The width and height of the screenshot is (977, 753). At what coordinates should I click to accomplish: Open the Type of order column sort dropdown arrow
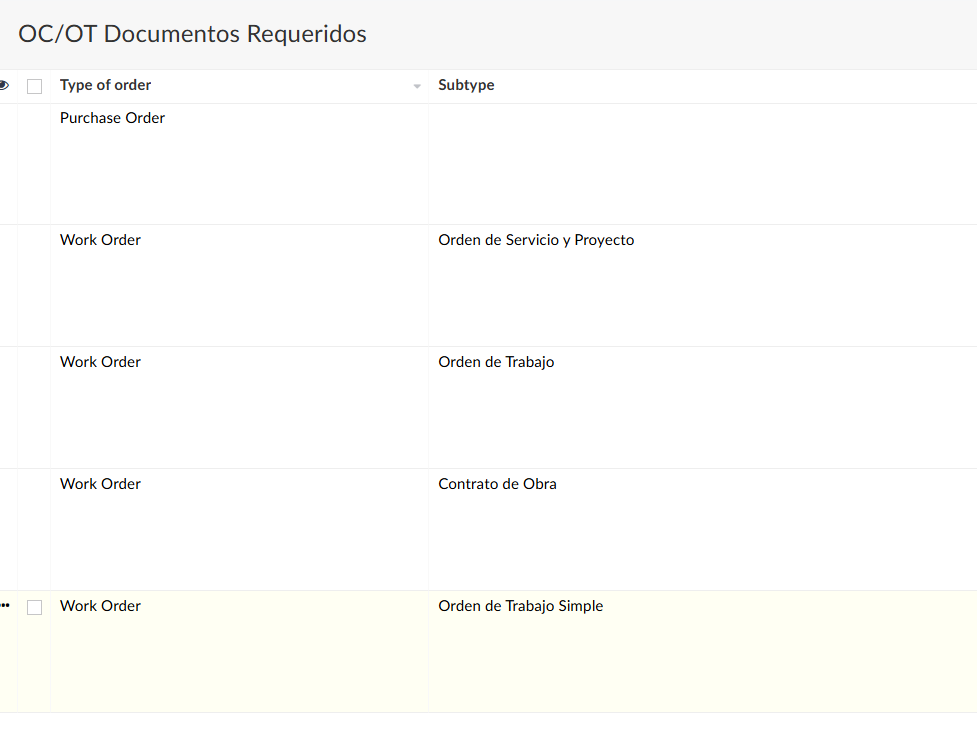pos(417,86)
